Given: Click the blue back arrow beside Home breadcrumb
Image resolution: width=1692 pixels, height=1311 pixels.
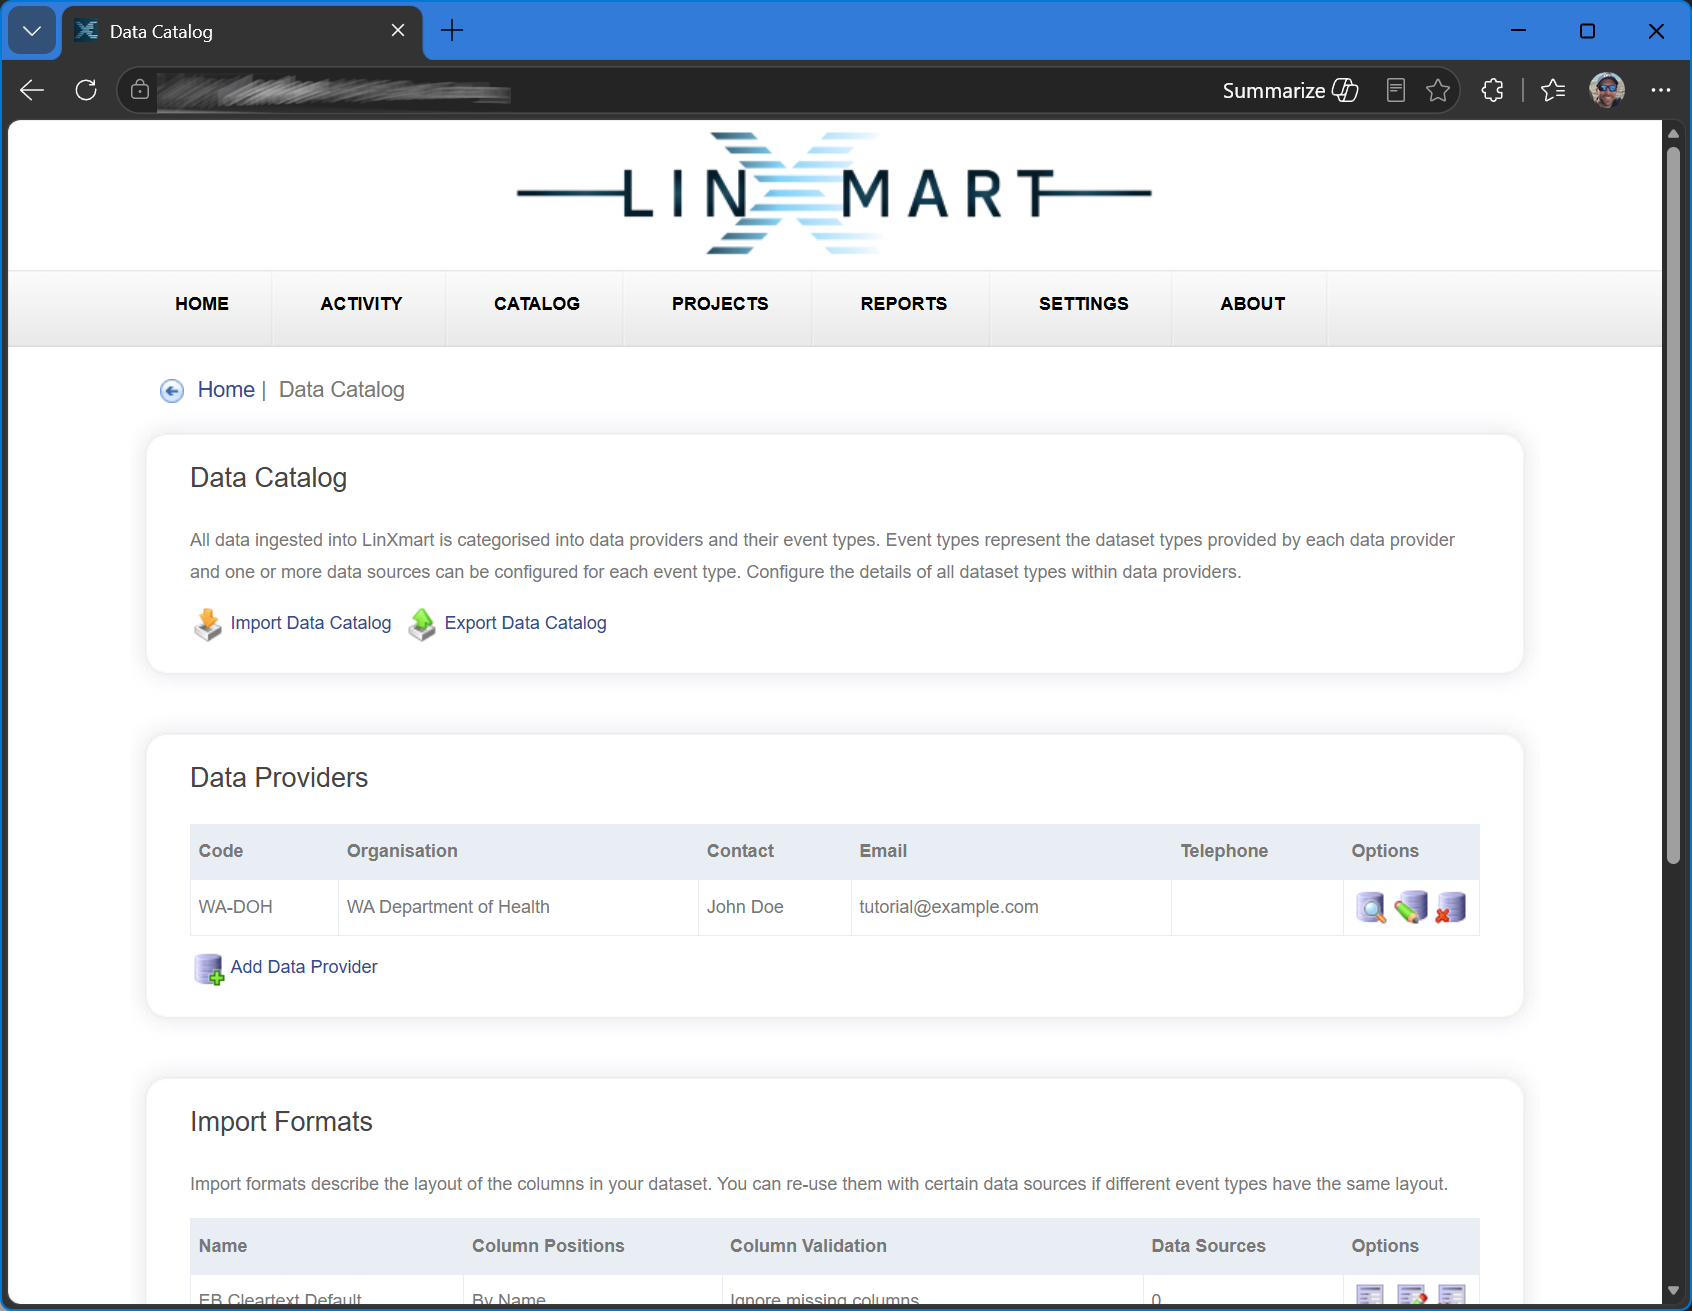Looking at the screenshot, I should 172,391.
